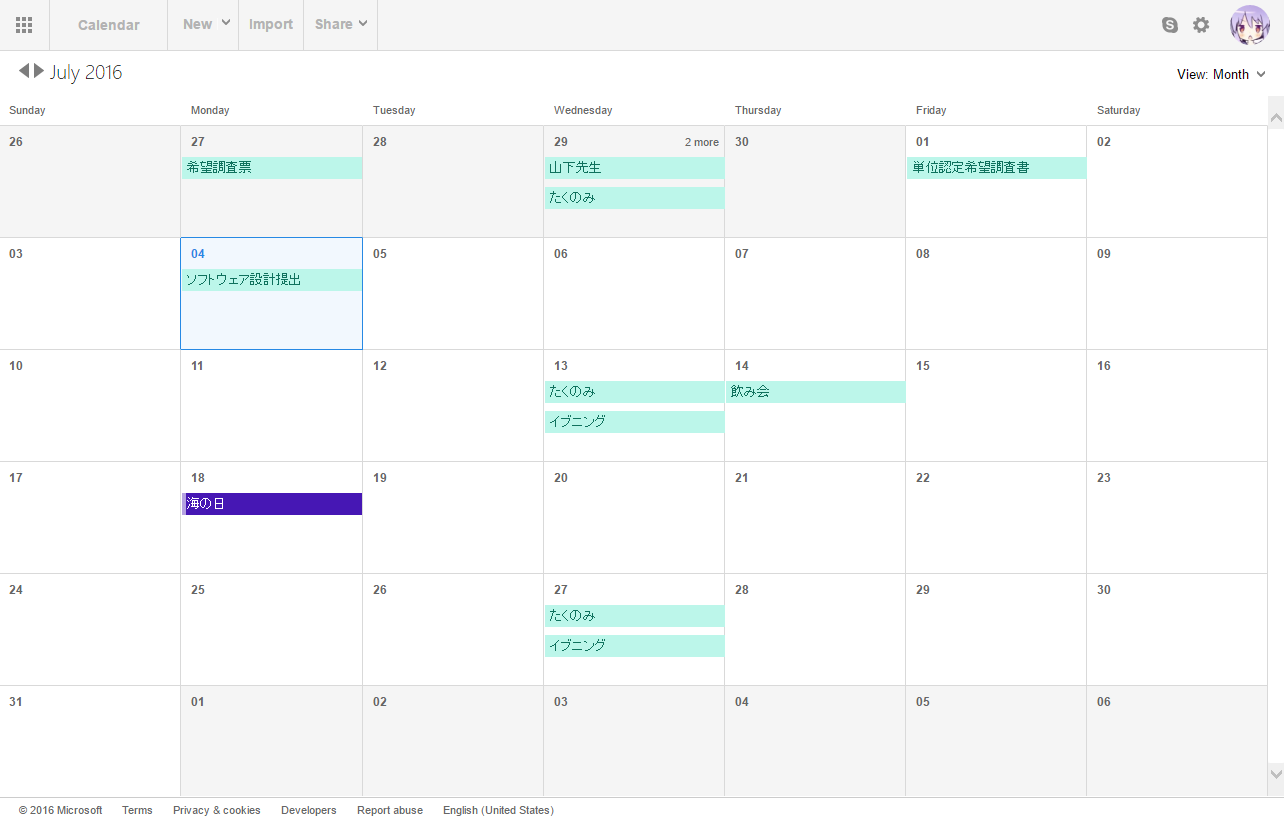Open イブニング event on July 13
Viewport: 1284px width, 824px height.
pos(634,422)
